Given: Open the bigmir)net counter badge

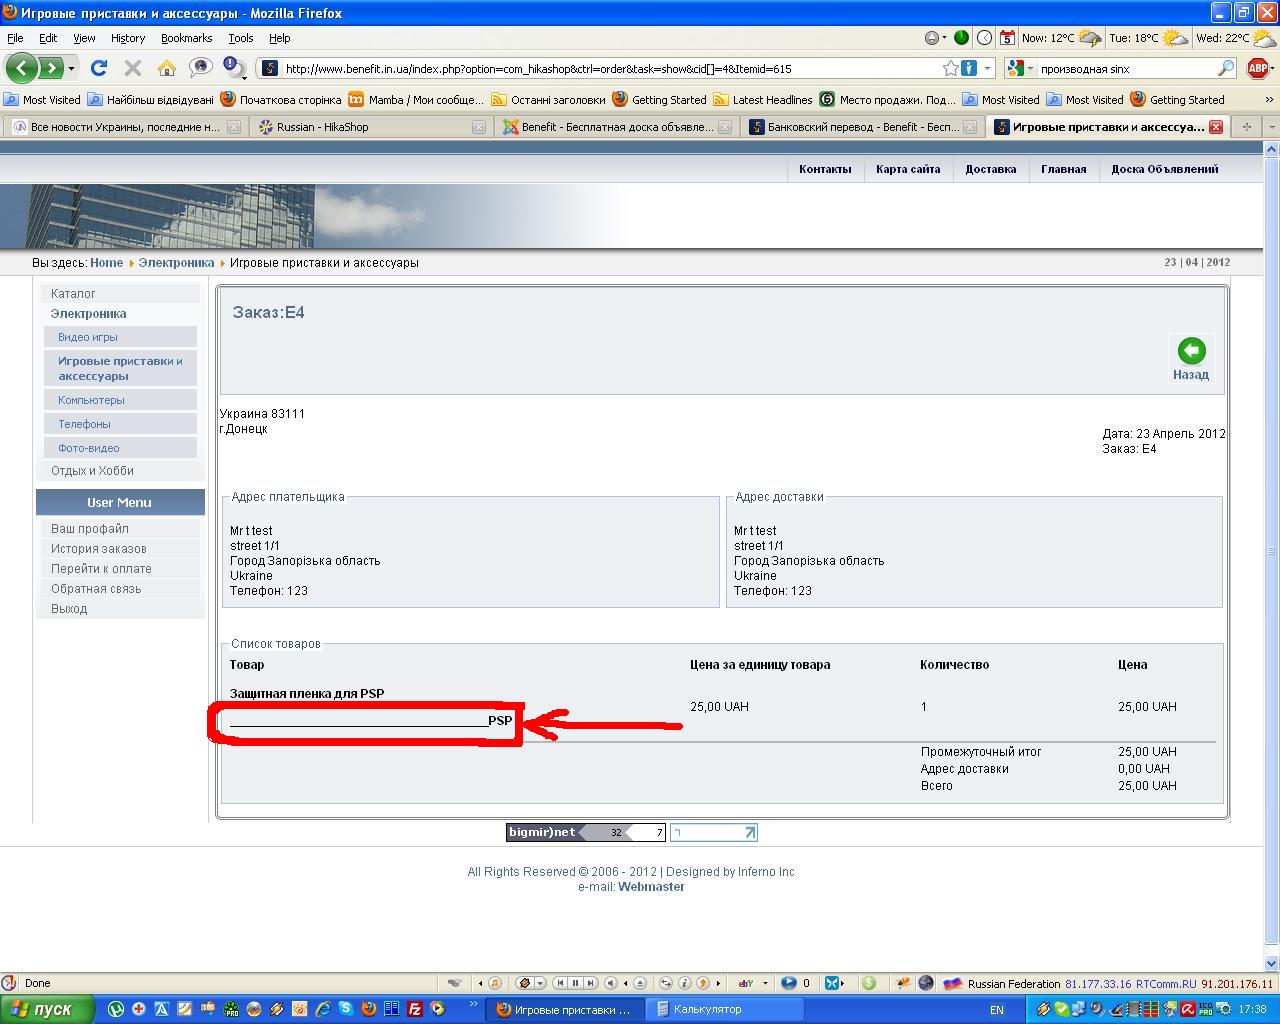Looking at the screenshot, I should (x=586, y=832).
